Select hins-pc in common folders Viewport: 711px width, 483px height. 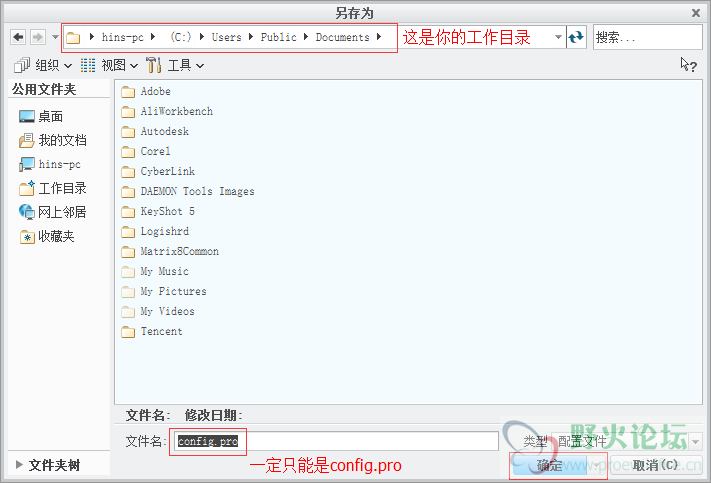(50, 164)
